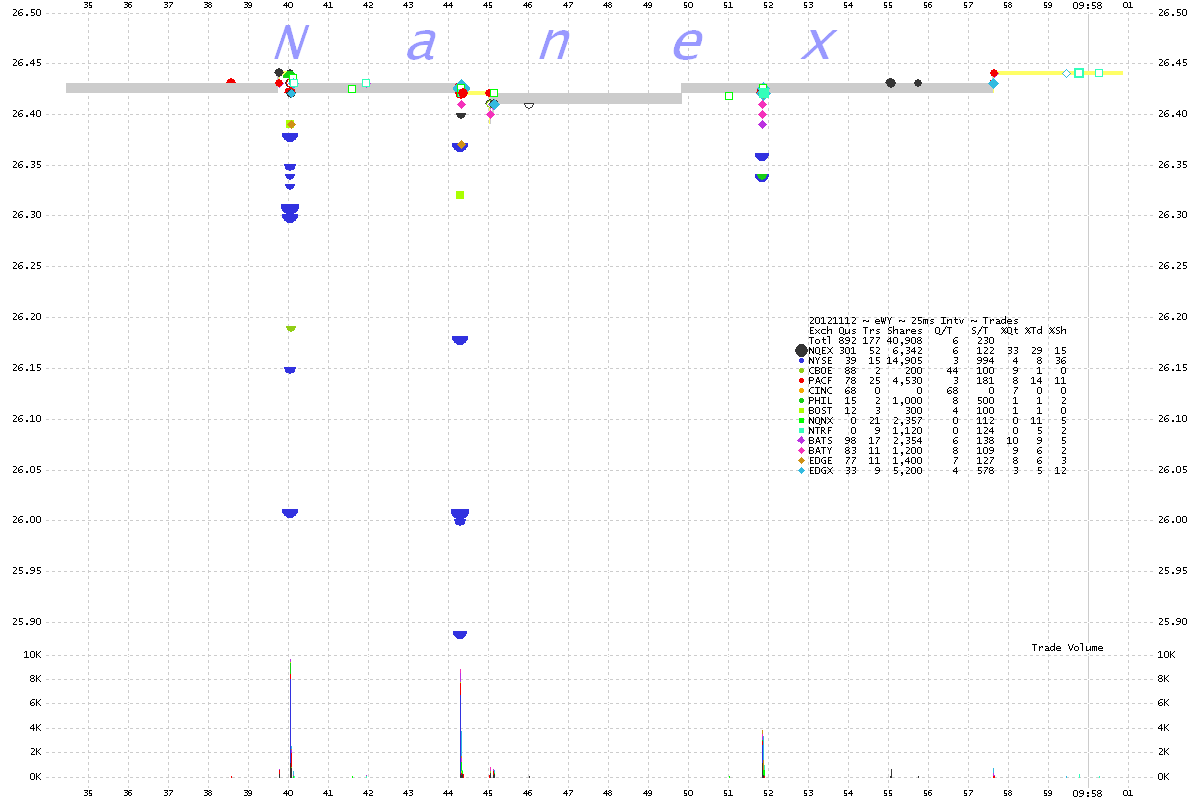1200x800 pixels.
Task: Click the 09:58 time label at top
Action: pyautogui.click(x=1087, y=5)
